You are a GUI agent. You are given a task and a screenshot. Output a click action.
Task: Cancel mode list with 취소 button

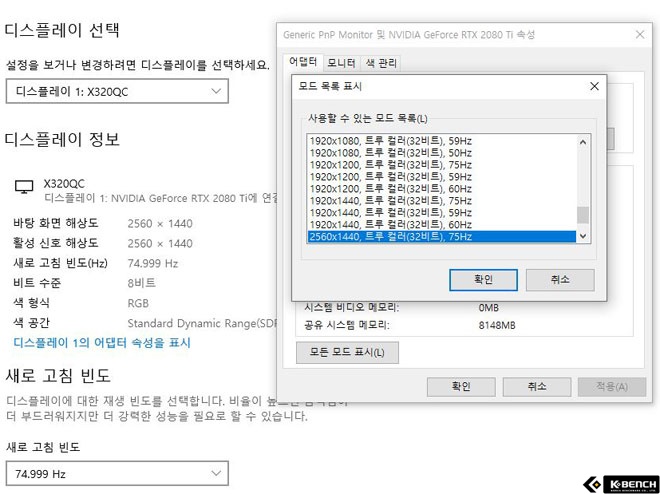click(560, 280)
